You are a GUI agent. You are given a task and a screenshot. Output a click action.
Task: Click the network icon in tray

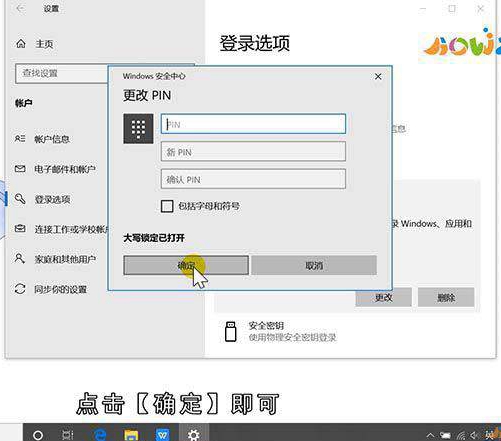coord(461,435)
